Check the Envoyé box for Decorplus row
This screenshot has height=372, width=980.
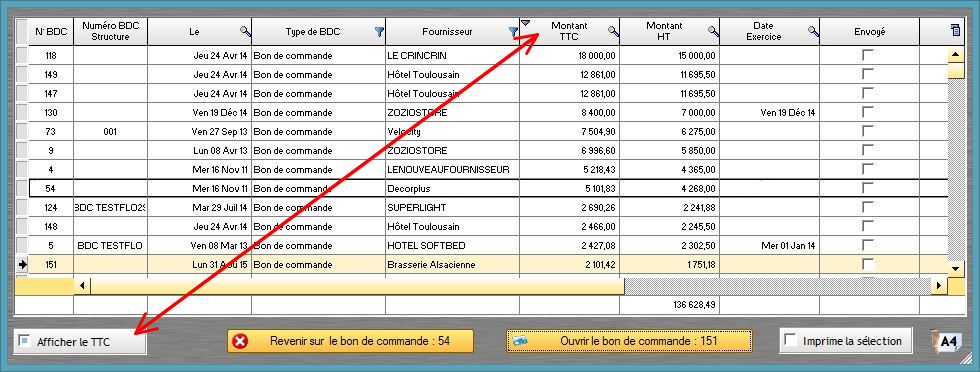click(868, 188)
